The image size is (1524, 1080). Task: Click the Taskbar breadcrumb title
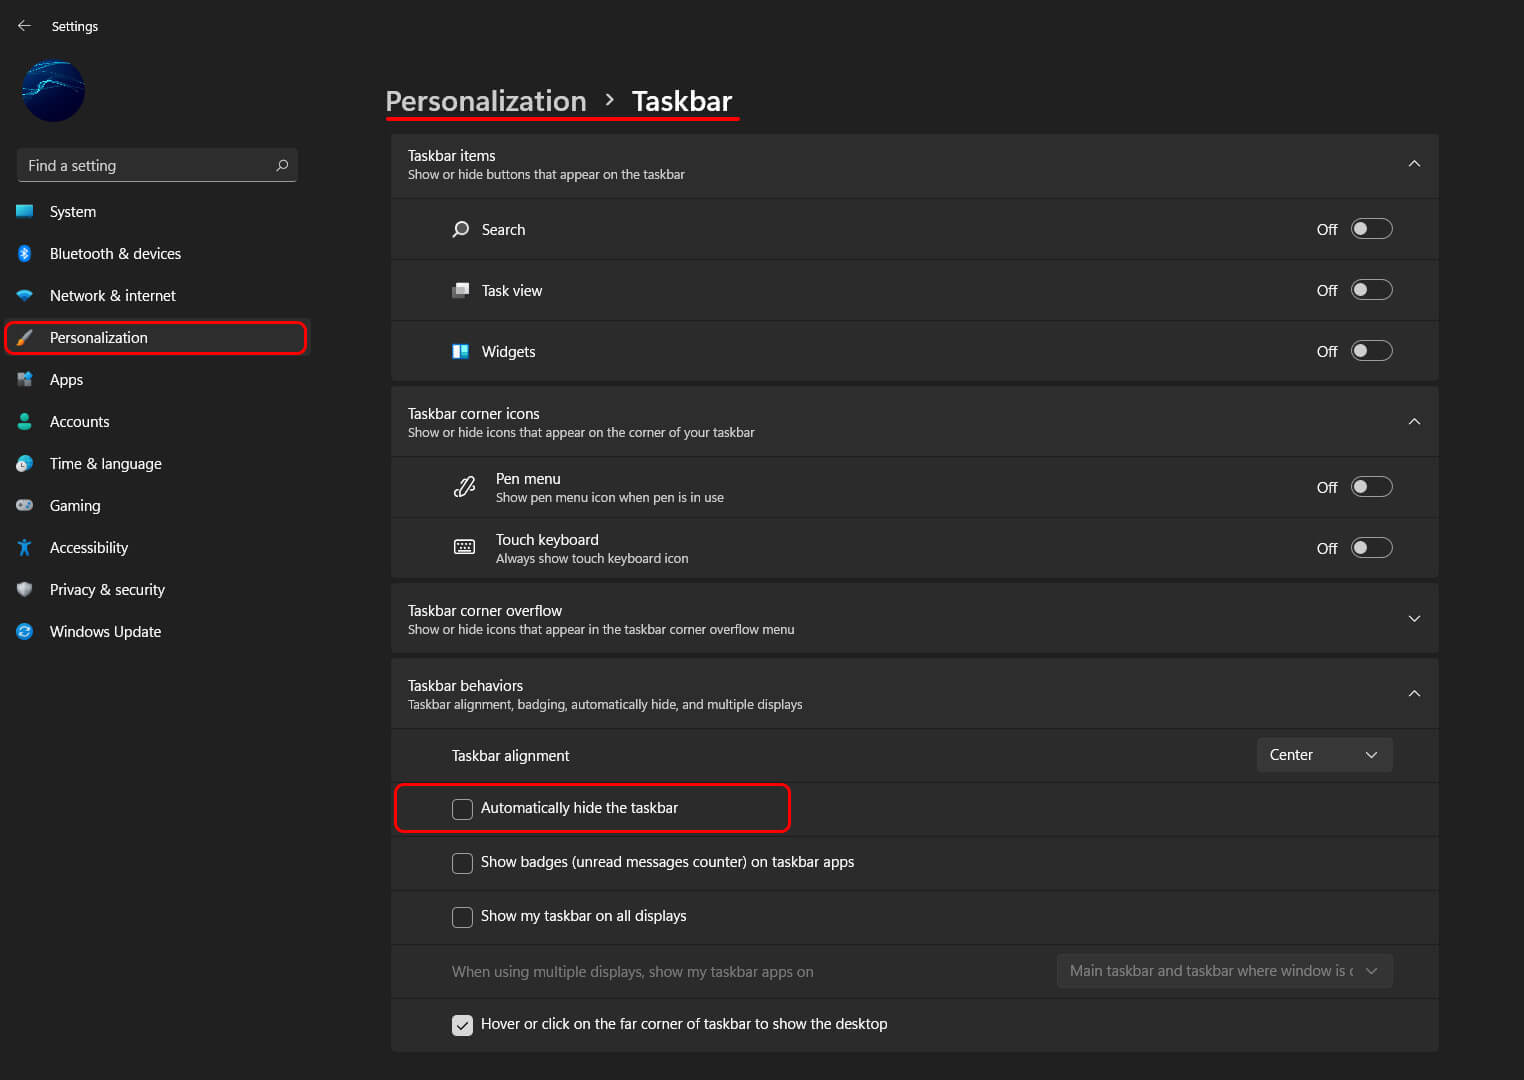coord(682,101)
